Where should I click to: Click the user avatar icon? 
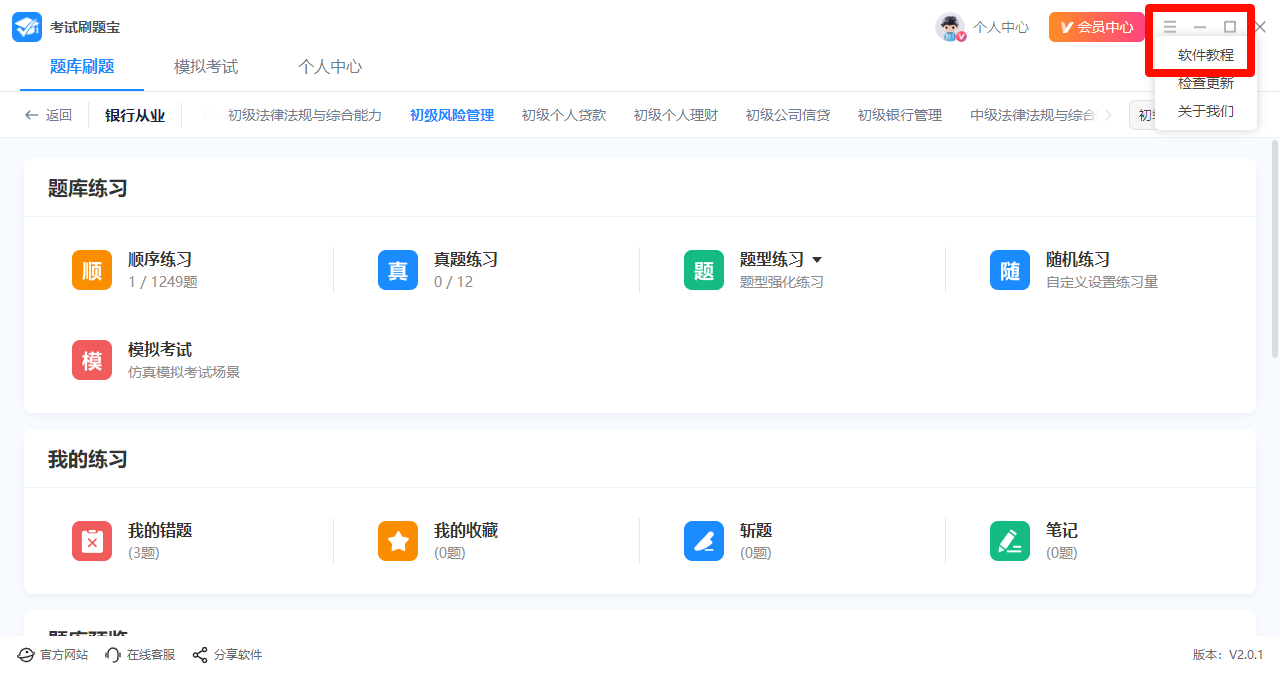point(950,27)
